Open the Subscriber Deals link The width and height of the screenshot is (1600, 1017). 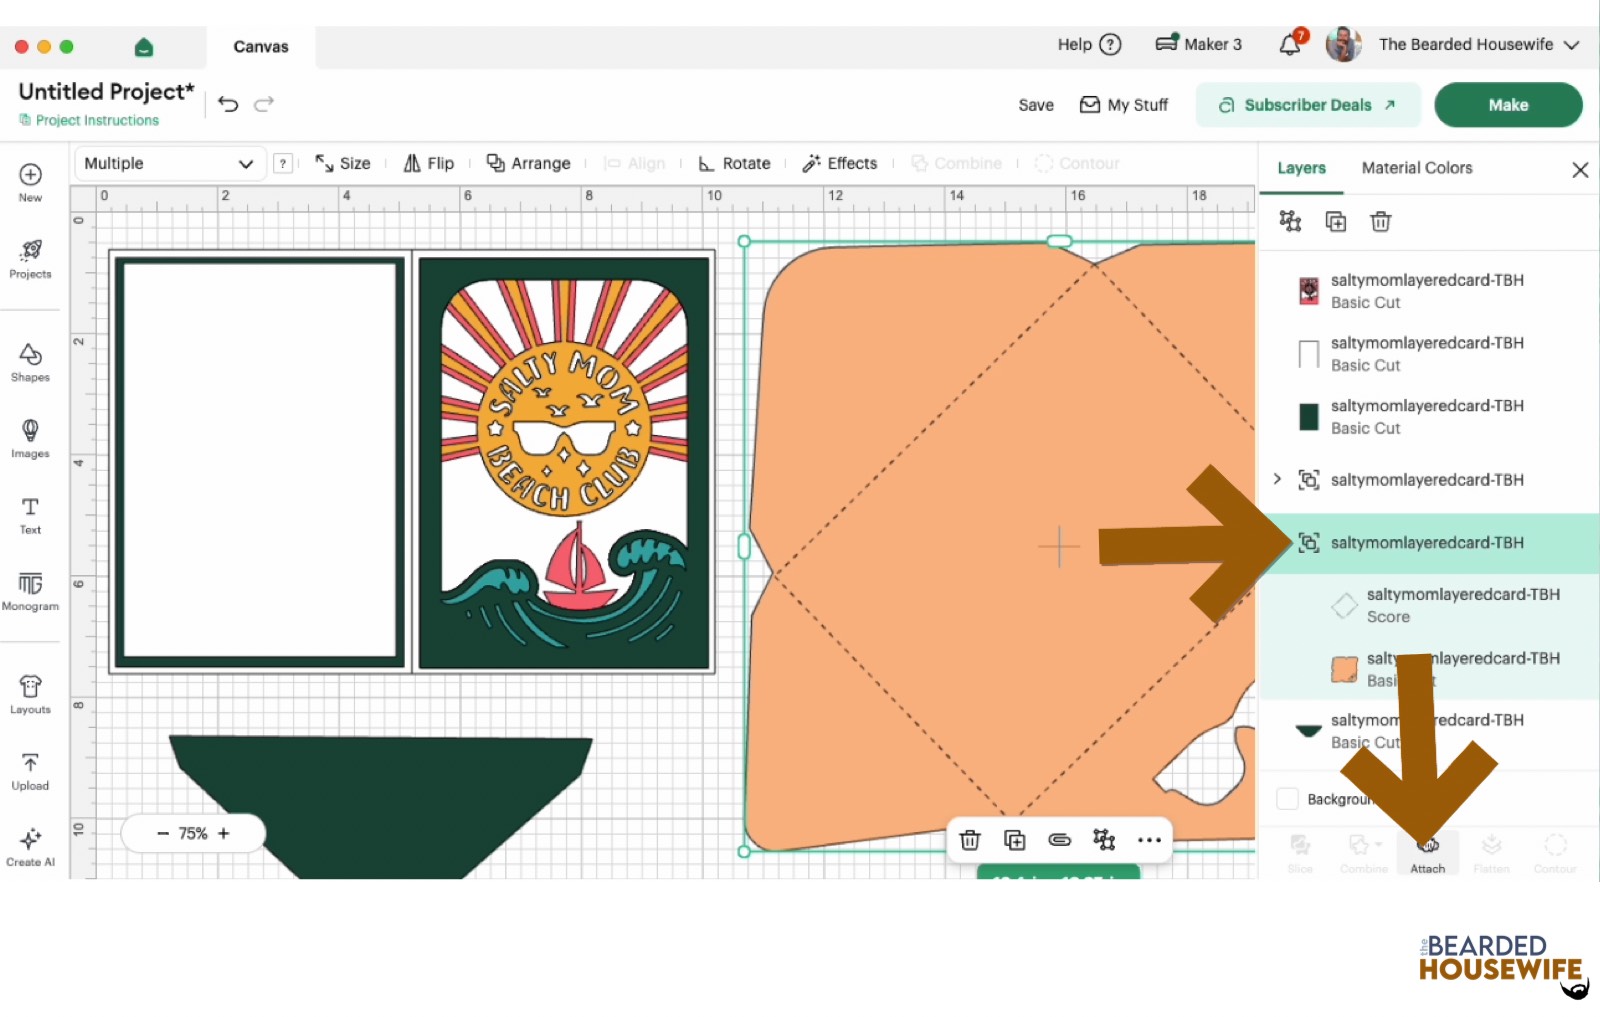pos(1308,105)
